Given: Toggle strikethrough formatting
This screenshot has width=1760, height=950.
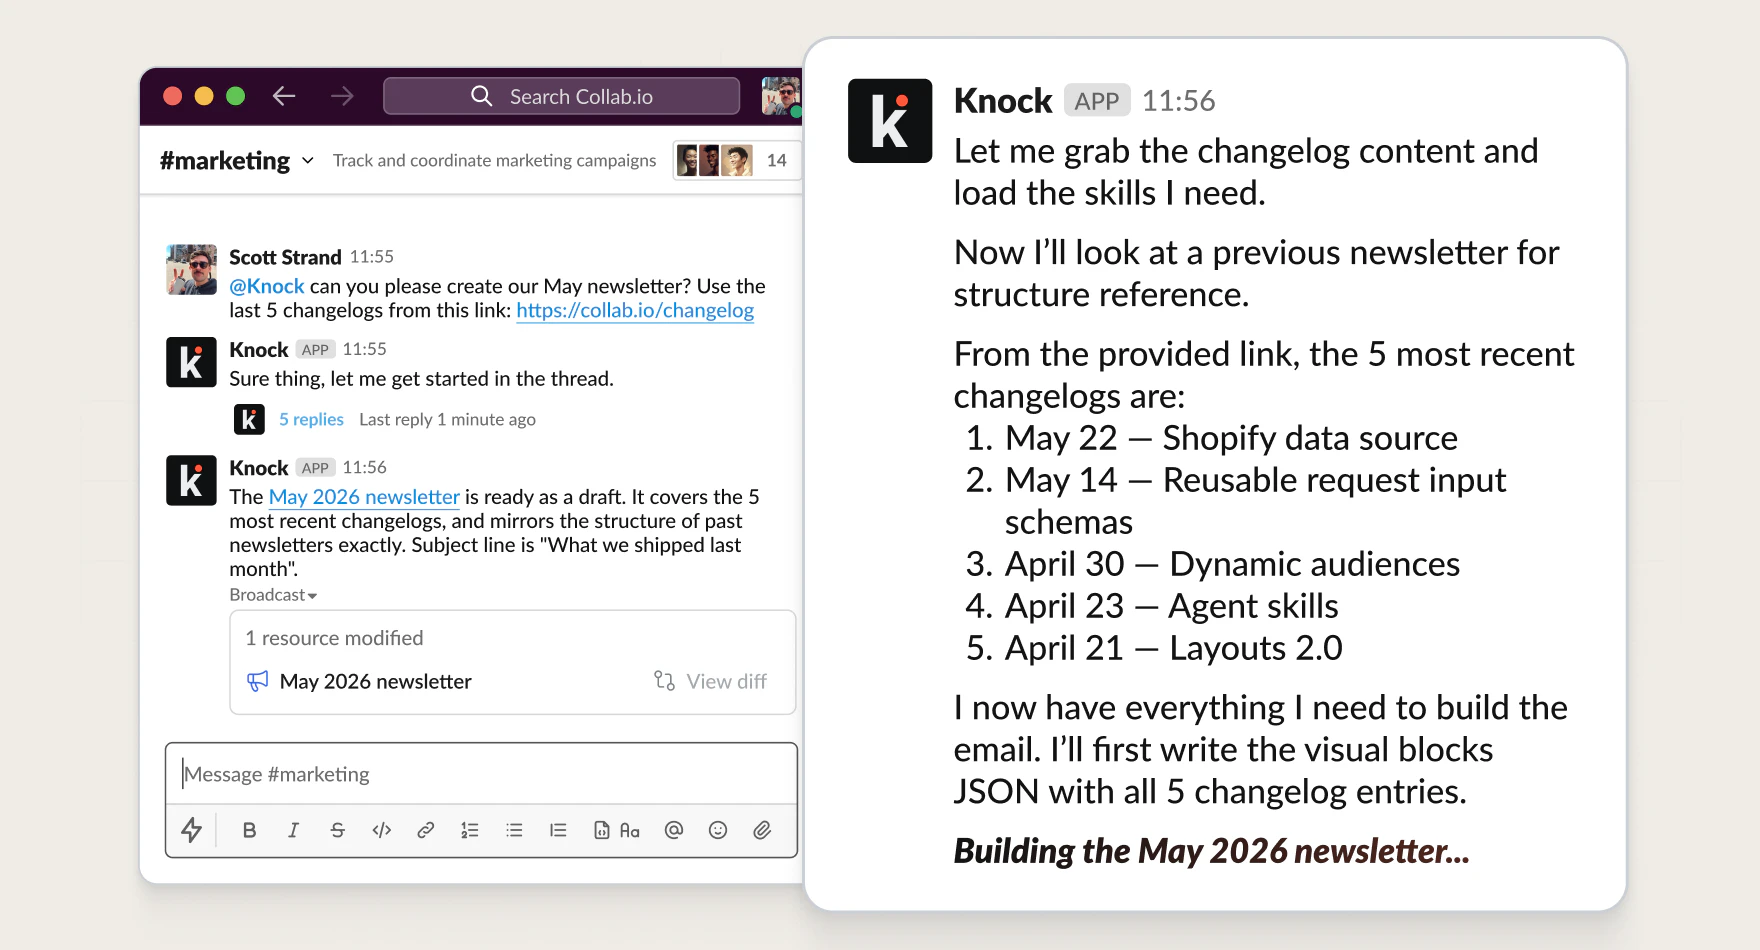Looking at the screenshot, I should tap(337, 830).
